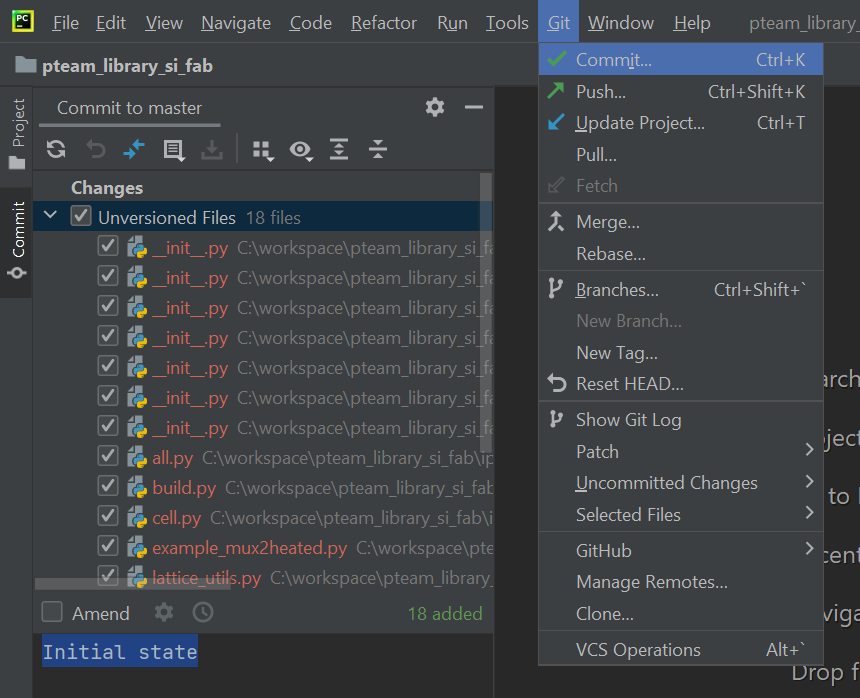The height and width of the screenshot is (698, 860).
Task: Open the Project tool window tab
Action: pos(17,133)
